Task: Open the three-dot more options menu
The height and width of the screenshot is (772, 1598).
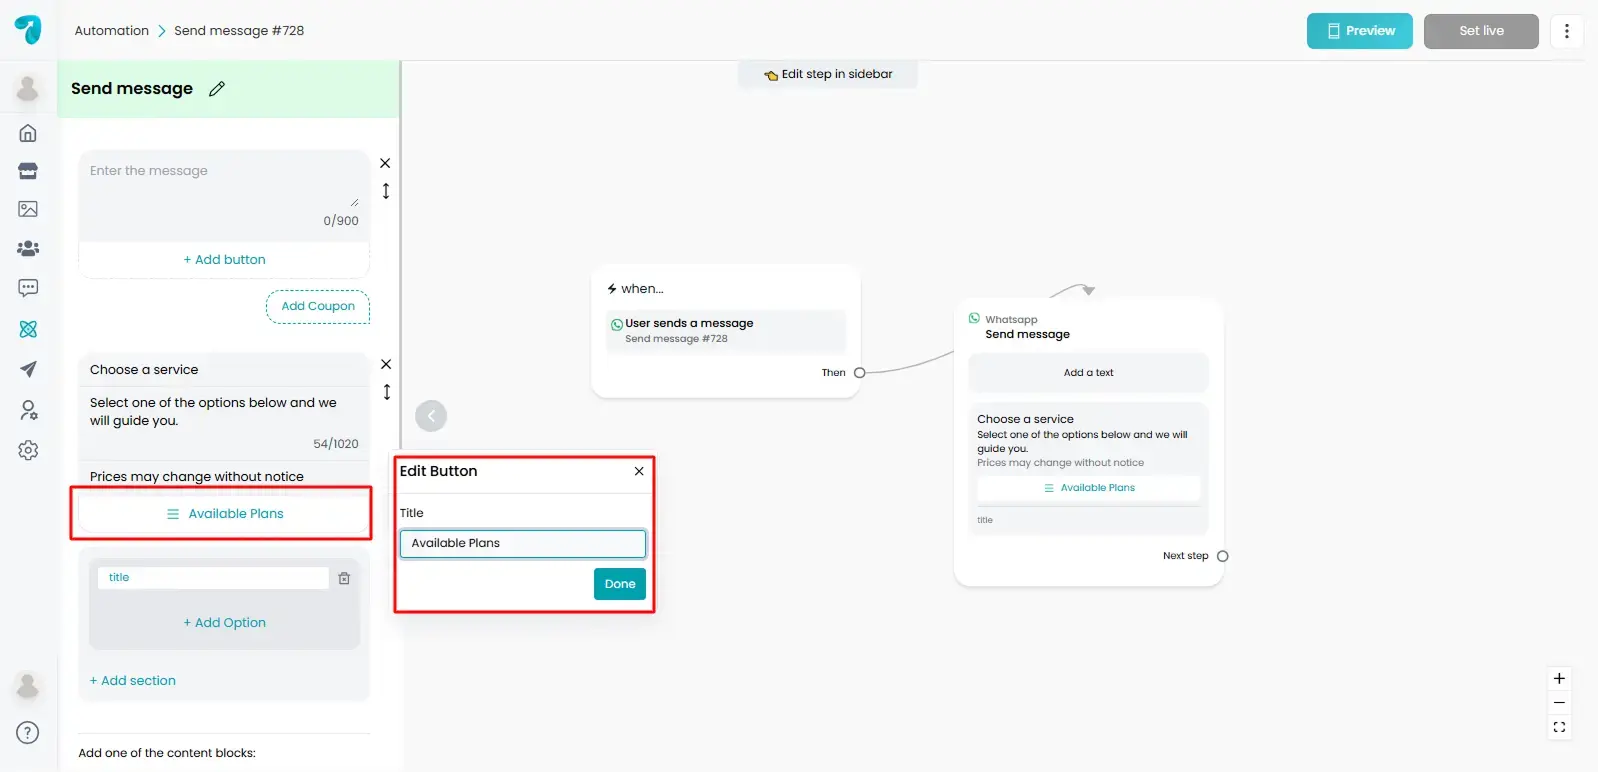Action: 1566,31
